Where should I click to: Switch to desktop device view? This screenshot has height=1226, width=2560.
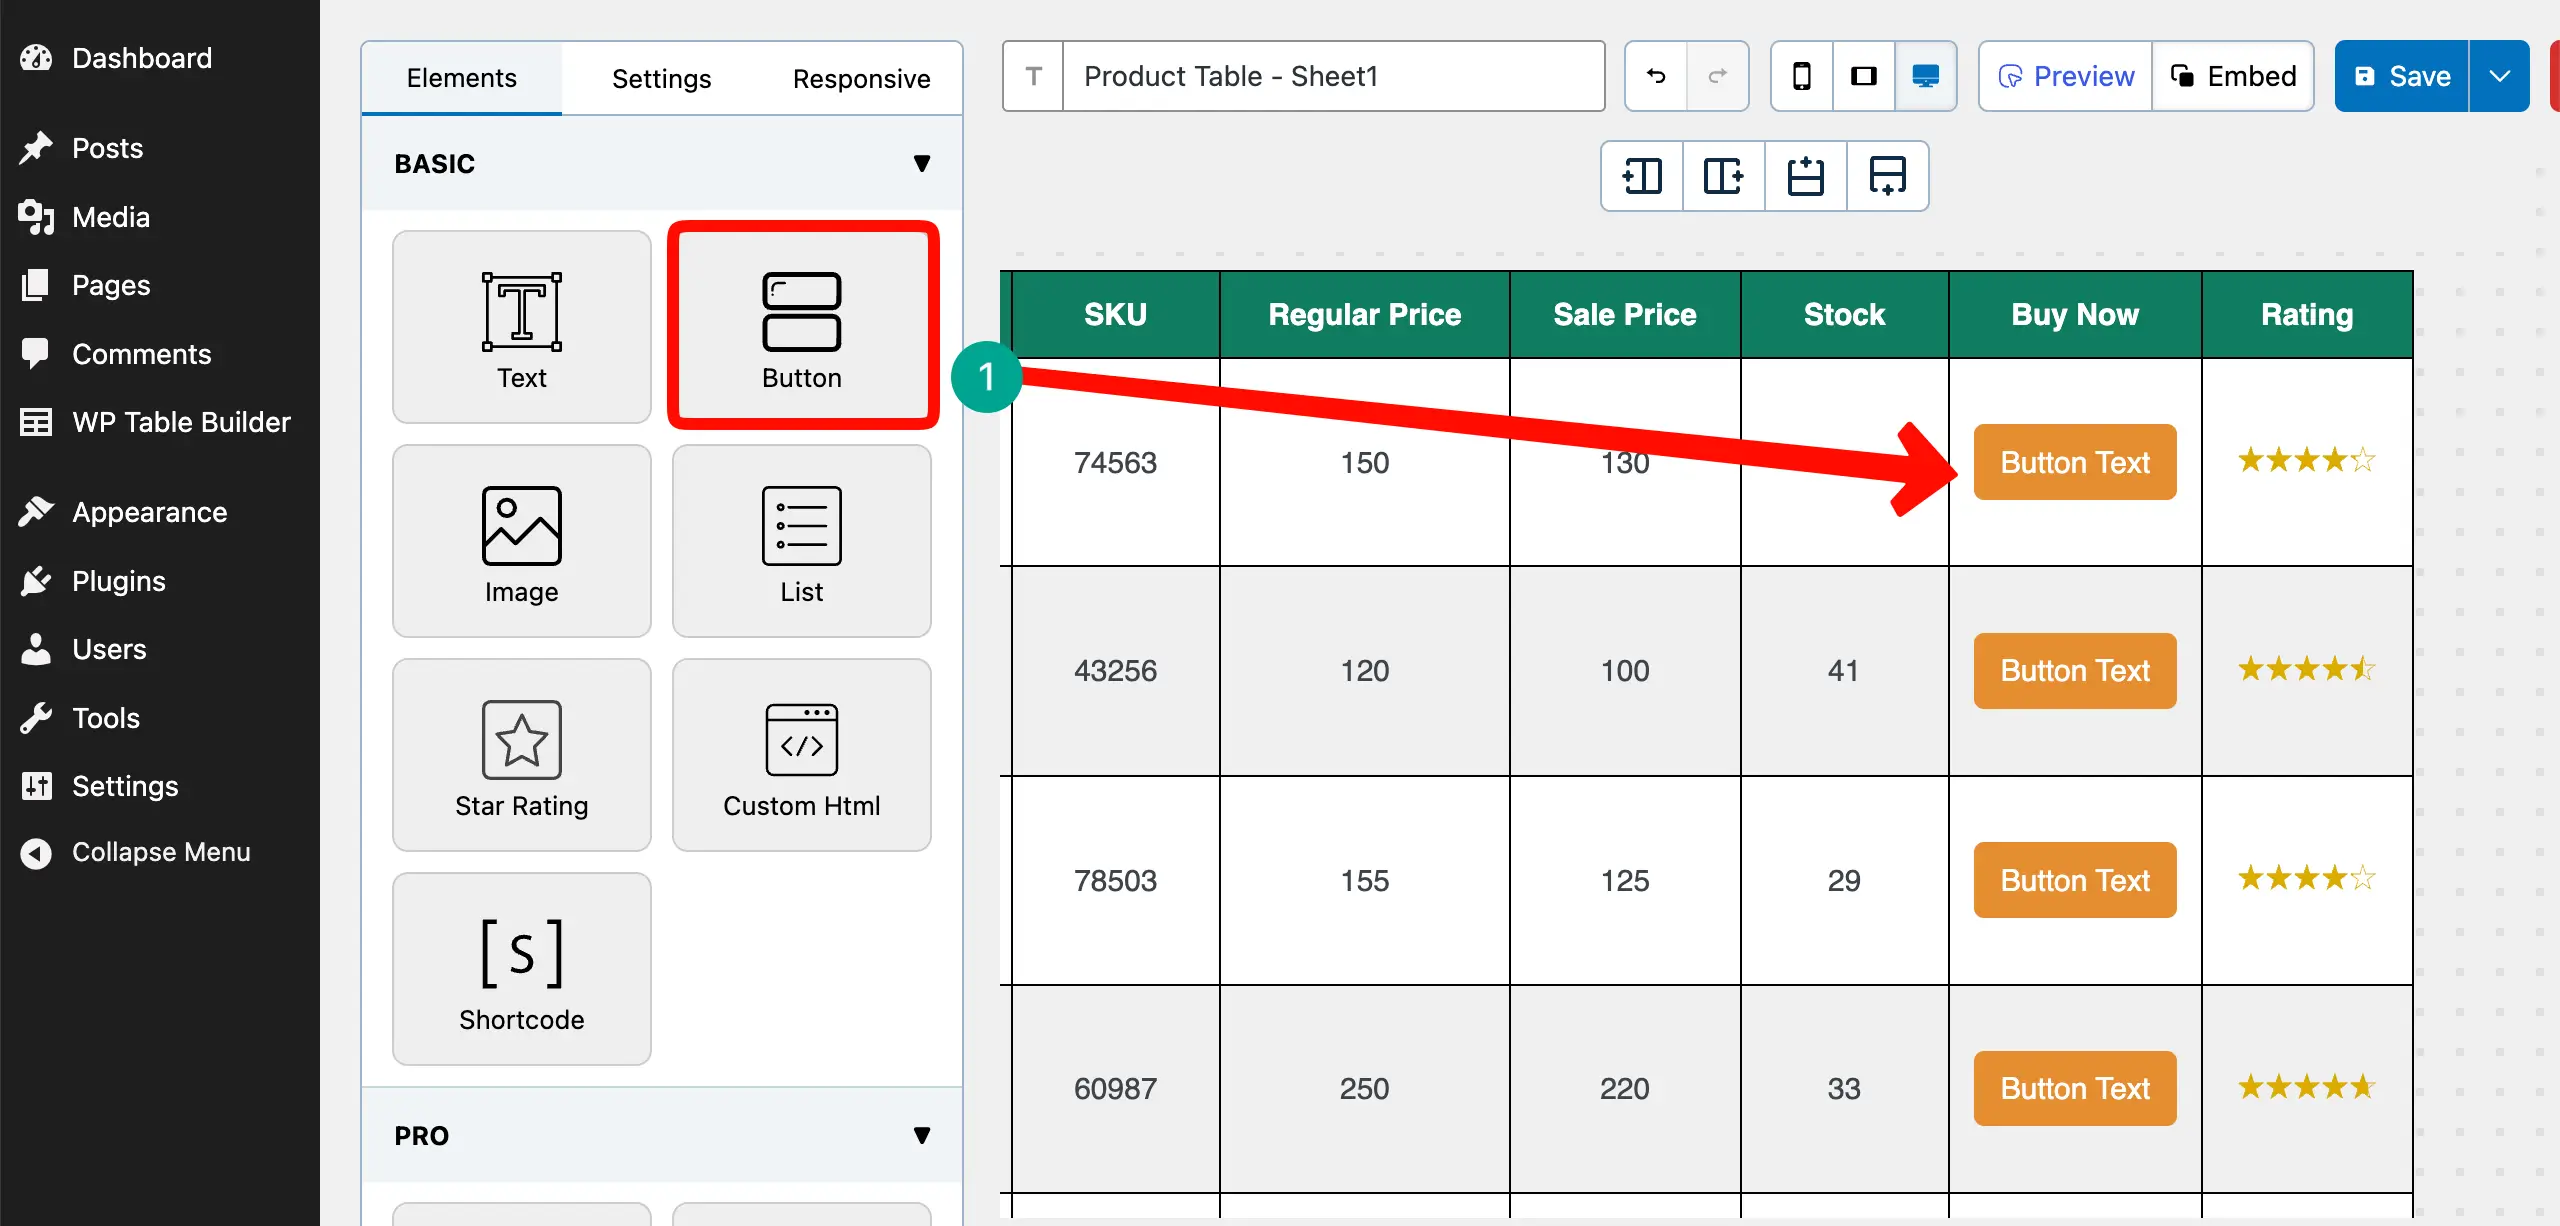[1925, 76]
